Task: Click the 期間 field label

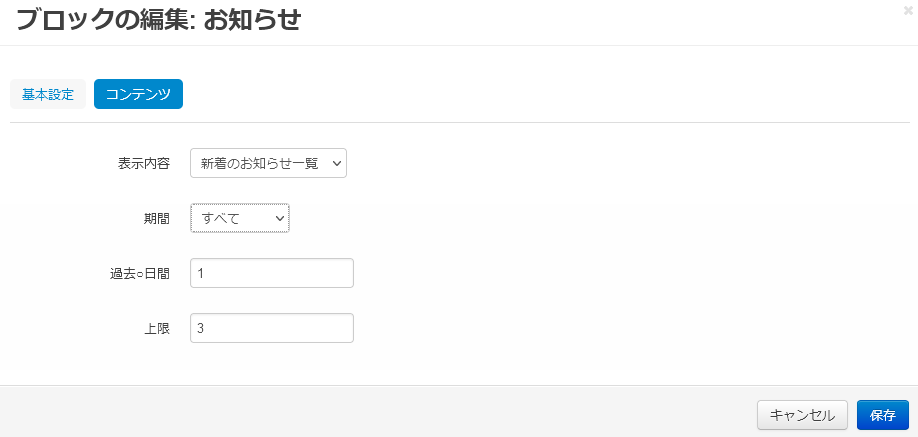Action: pyautogui.click(x=157, y=218)
